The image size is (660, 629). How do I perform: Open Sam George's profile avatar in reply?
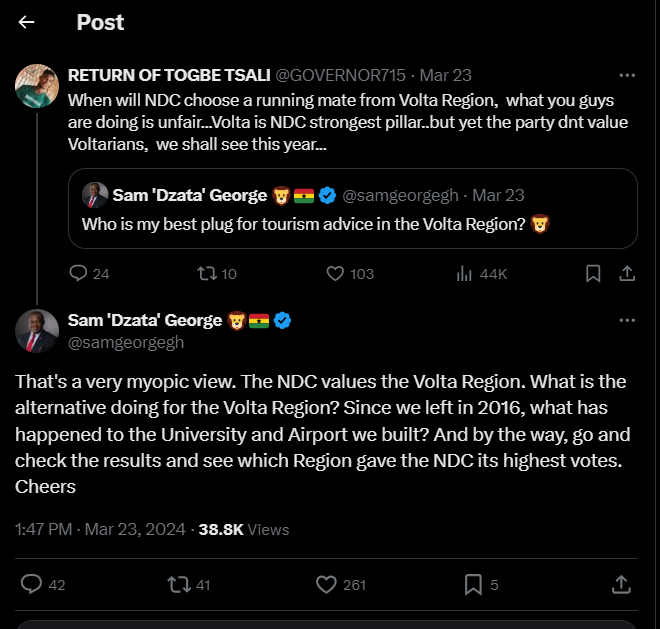point(36,331)
